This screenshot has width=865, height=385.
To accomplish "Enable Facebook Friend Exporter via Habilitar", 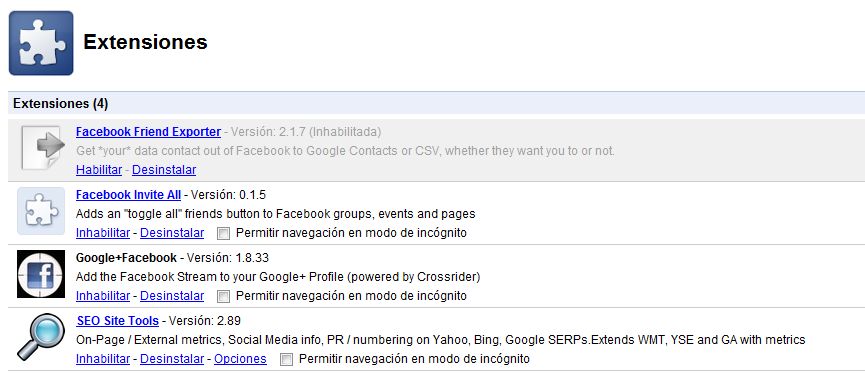I will [99, 170].
